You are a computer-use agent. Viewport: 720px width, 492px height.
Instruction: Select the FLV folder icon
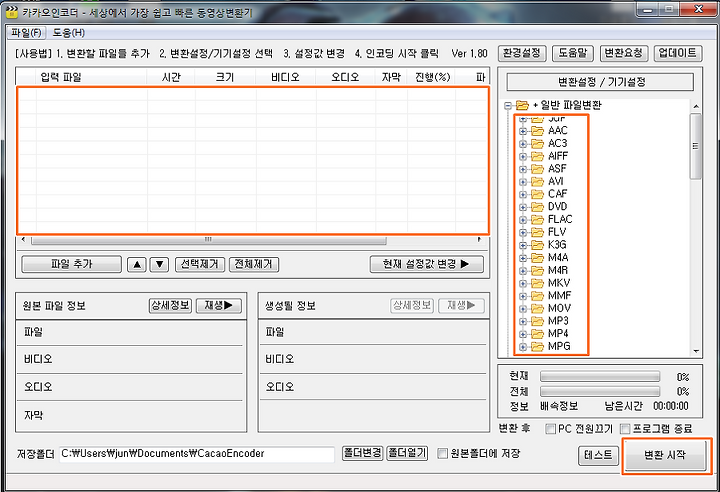tap(537, 232)
